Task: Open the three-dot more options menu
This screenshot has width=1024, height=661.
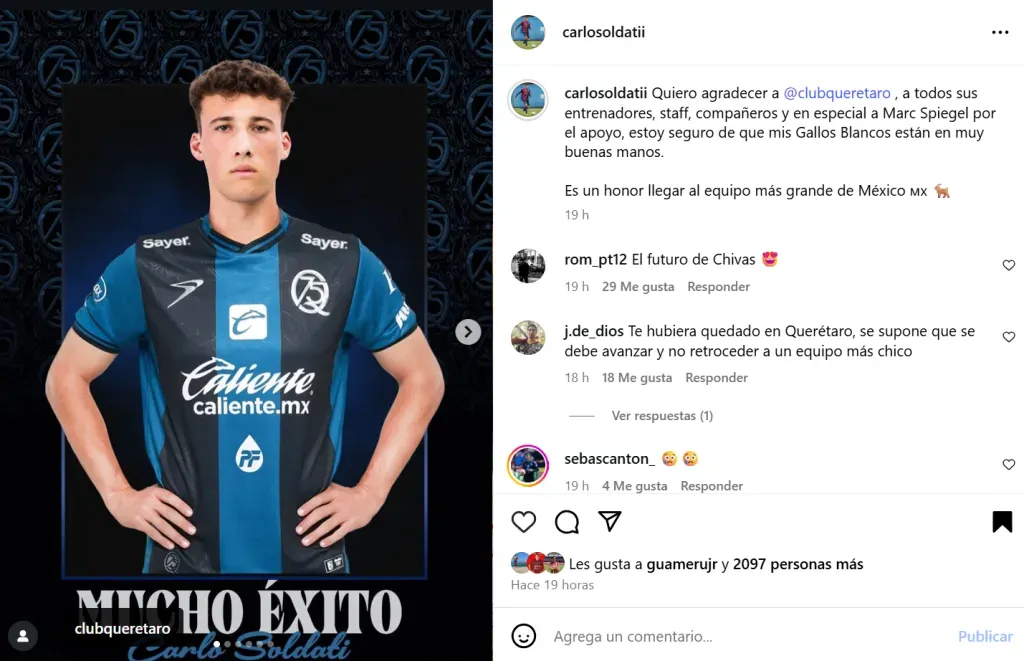Action: point(1000,32)
